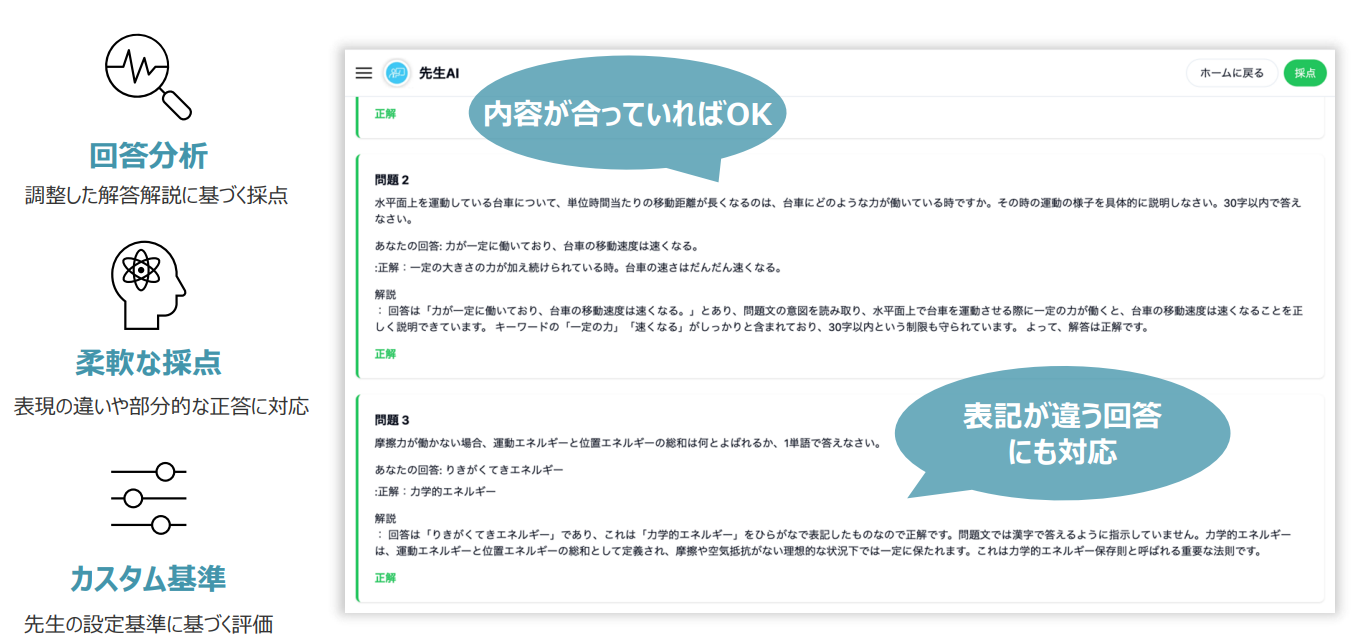Screen dimensions: 1357x637
Task: Click the green 正解 result under 問題 3
Action: [x=385, y=578]
